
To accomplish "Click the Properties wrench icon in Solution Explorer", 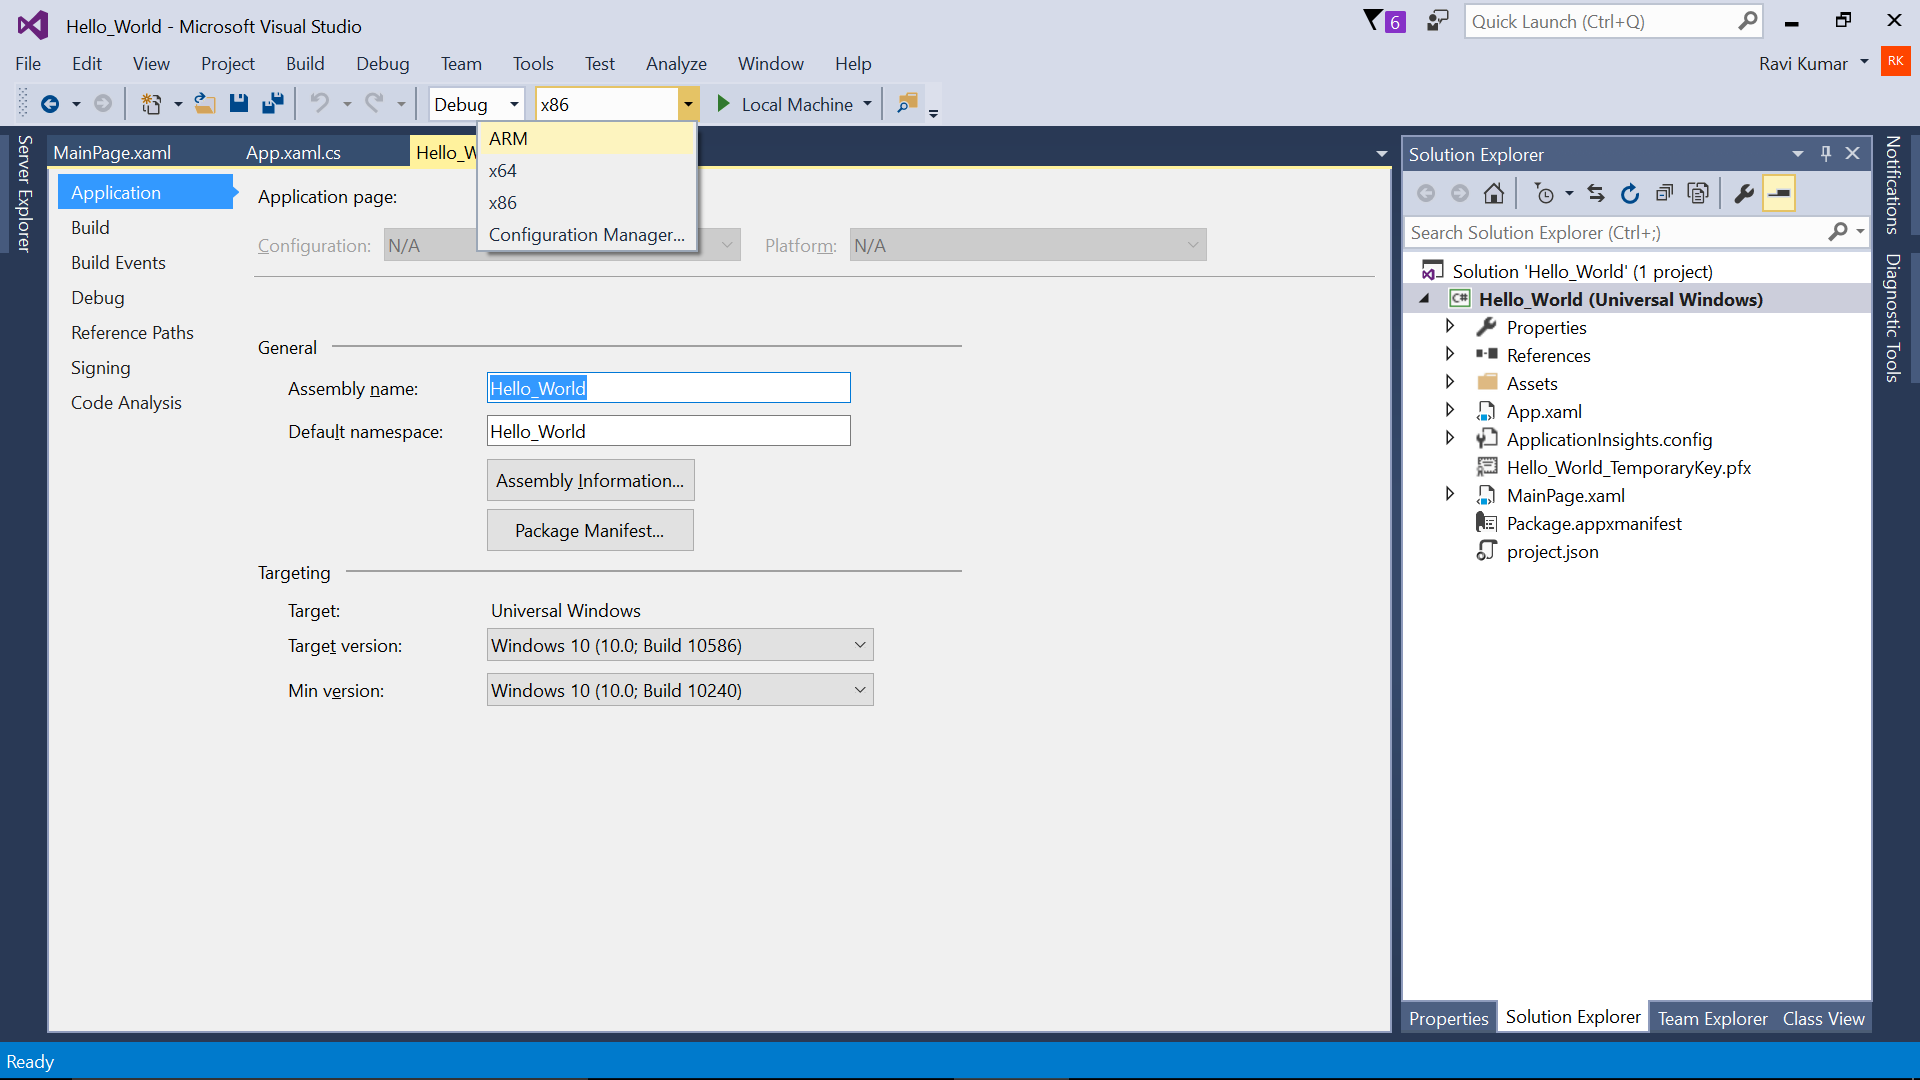I will (1744, 194).
